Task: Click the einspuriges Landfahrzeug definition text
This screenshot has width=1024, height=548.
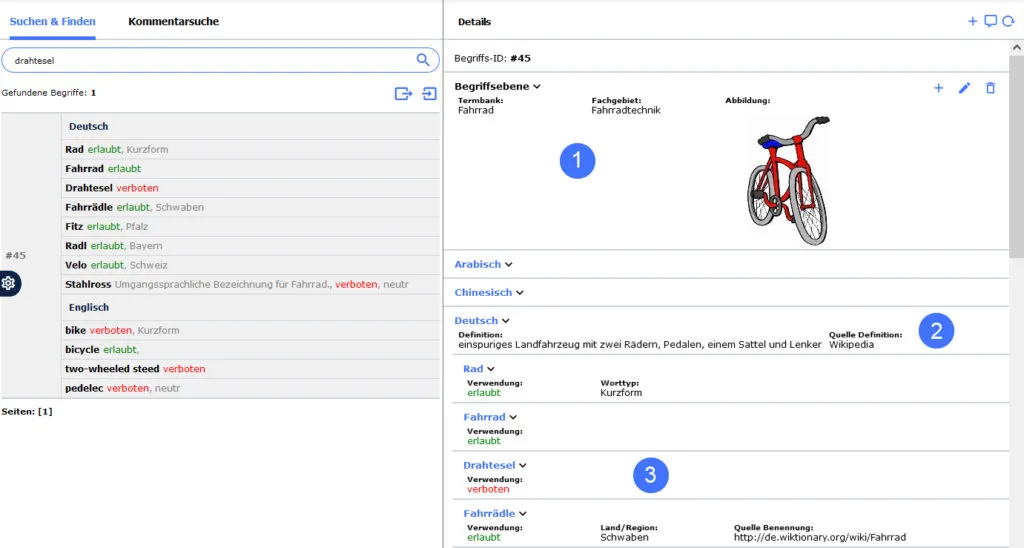Action: coord(639,344)
